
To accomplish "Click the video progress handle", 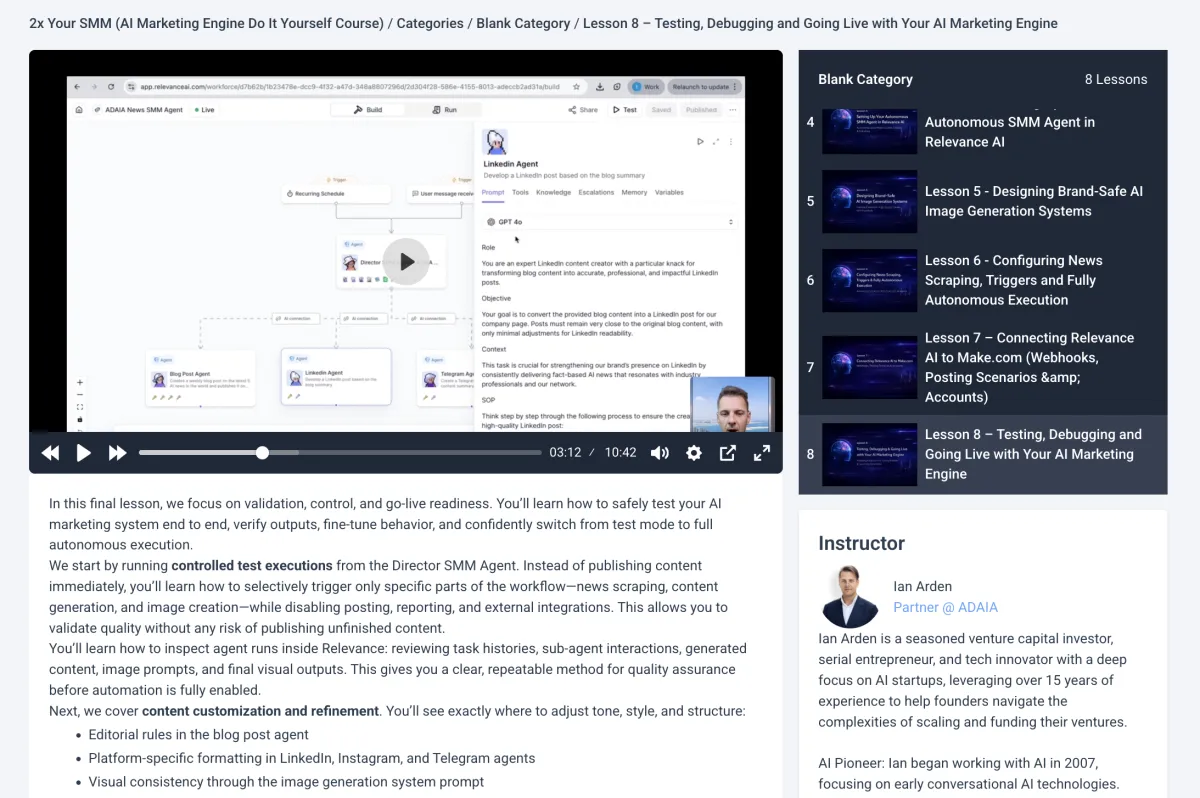I will click(262, 453).
